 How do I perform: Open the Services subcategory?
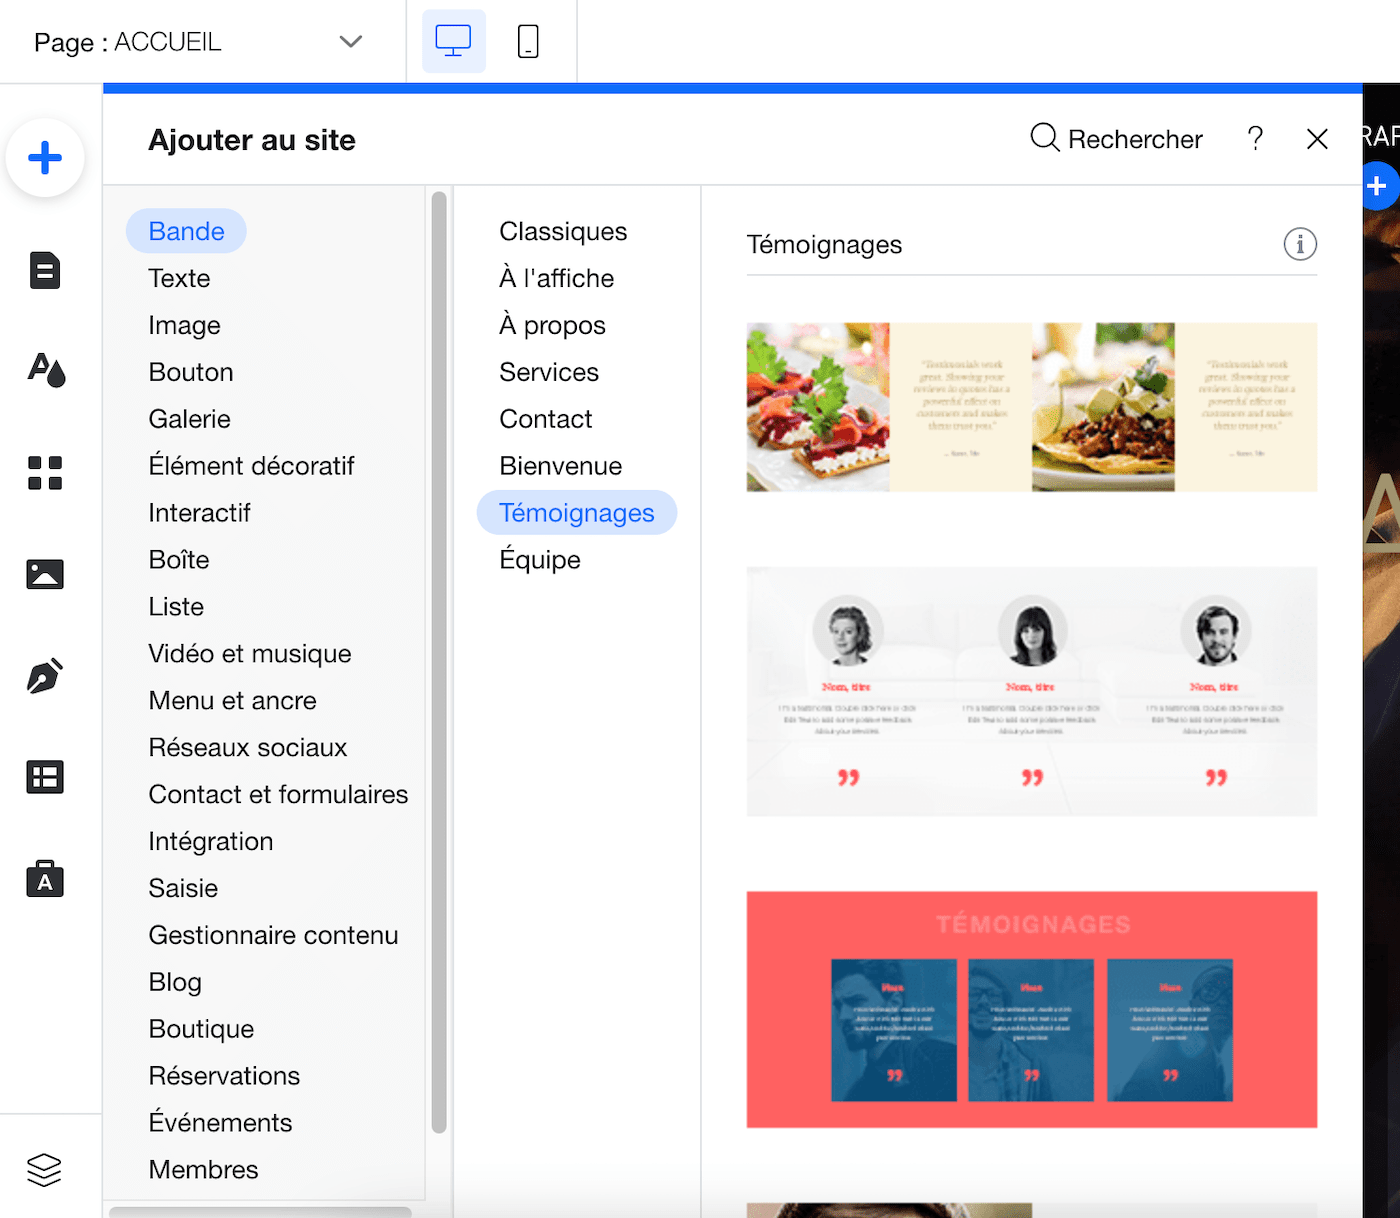[x=549, y=372]
